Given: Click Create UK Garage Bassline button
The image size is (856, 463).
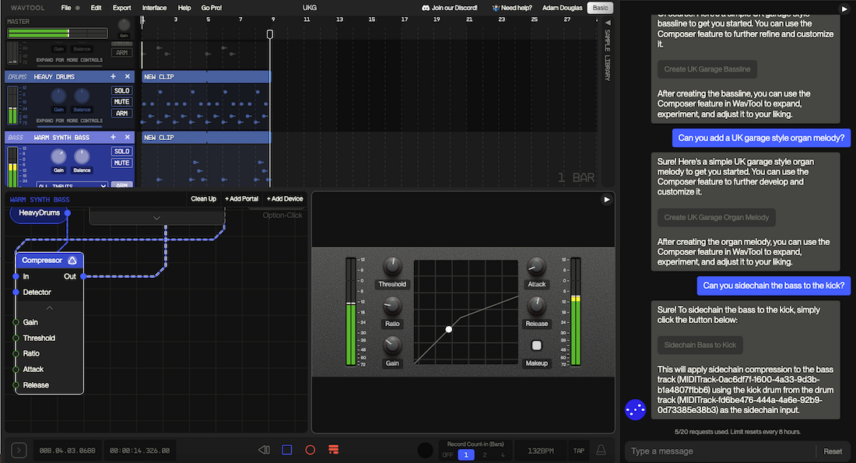Looking at the screenshot, I should coord(707,69).
